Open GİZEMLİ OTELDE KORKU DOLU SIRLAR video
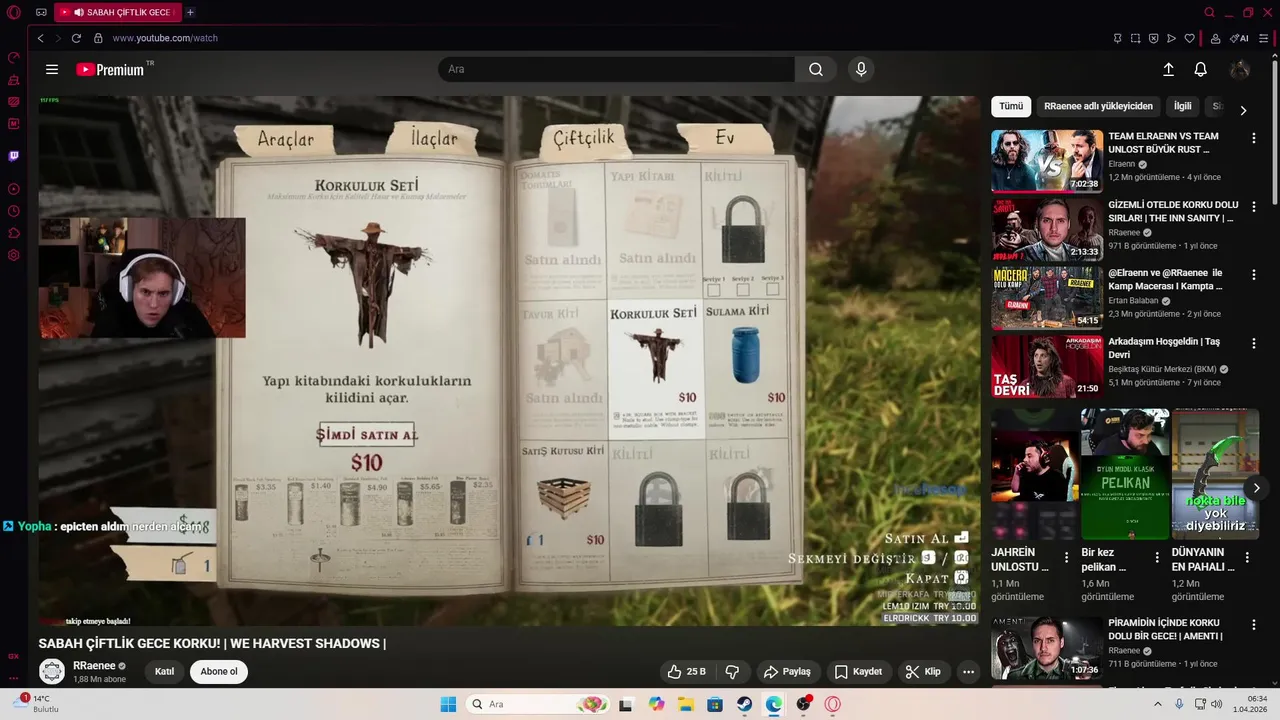This screenshot has width=1280, height=720. [x=1047, y=229]
